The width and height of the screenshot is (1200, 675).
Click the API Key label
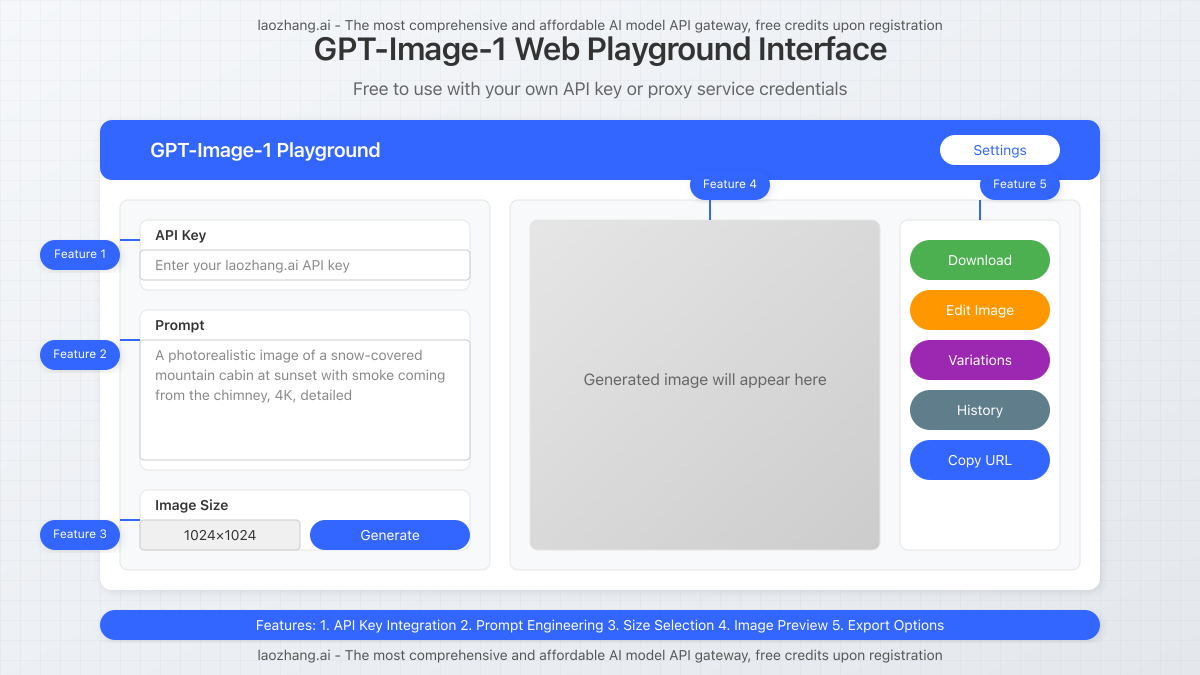coord(181,235)
